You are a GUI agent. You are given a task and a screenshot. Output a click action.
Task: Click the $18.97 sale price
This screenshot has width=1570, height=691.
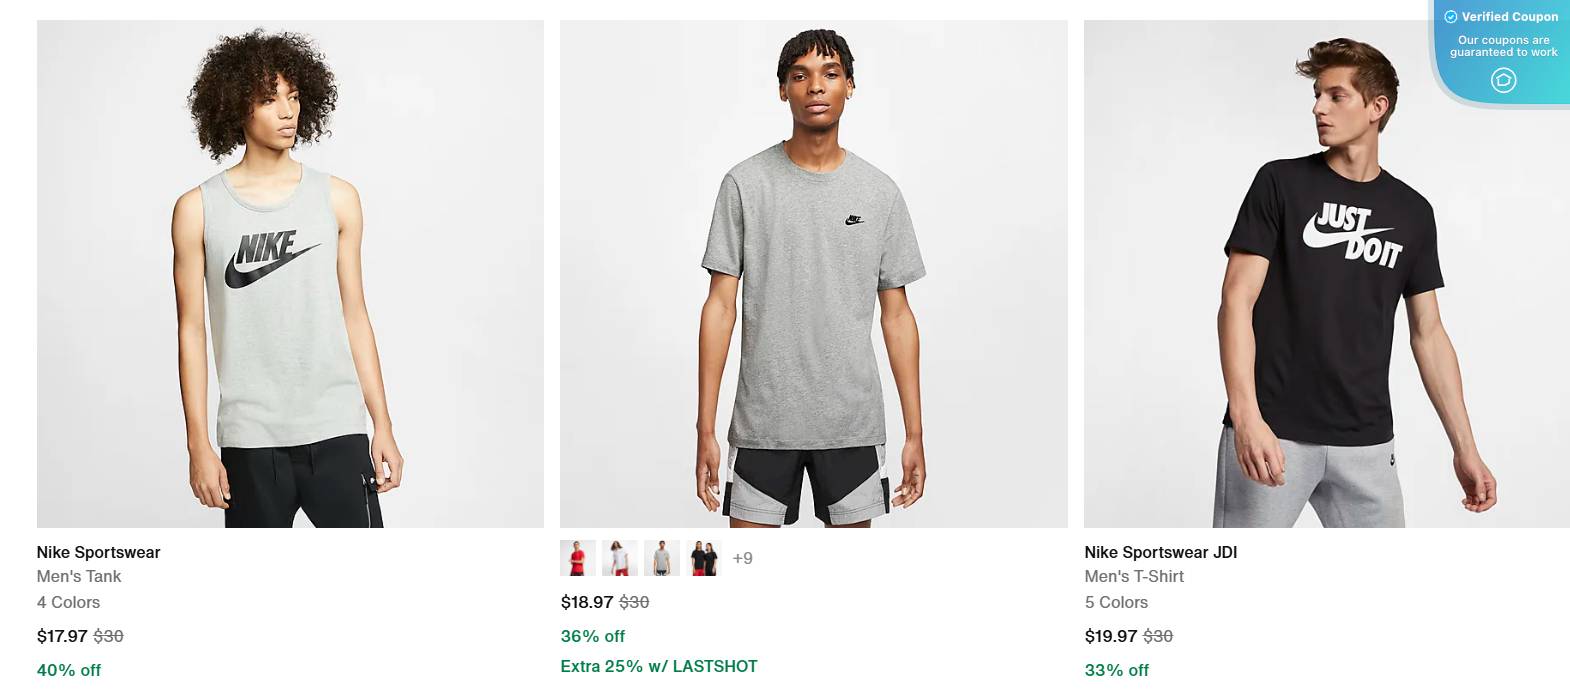(x=585, y=602)
